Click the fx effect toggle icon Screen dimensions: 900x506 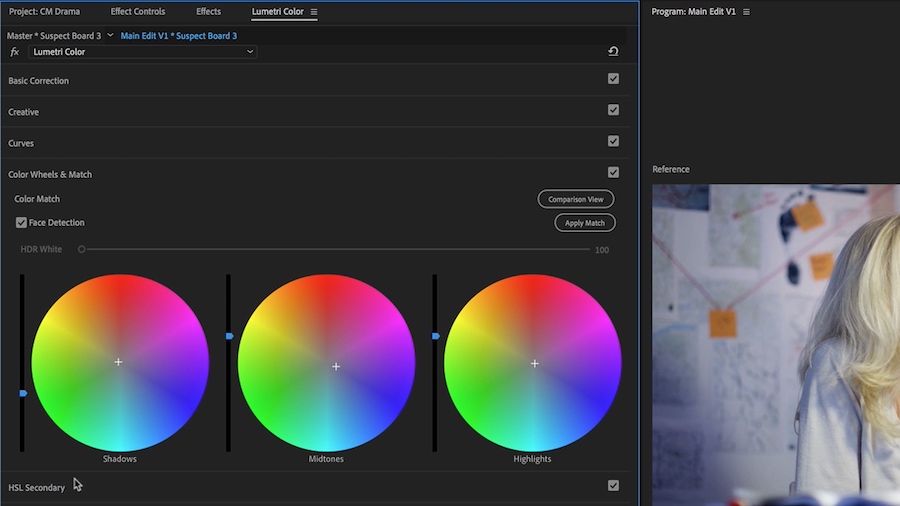[15, 52]
